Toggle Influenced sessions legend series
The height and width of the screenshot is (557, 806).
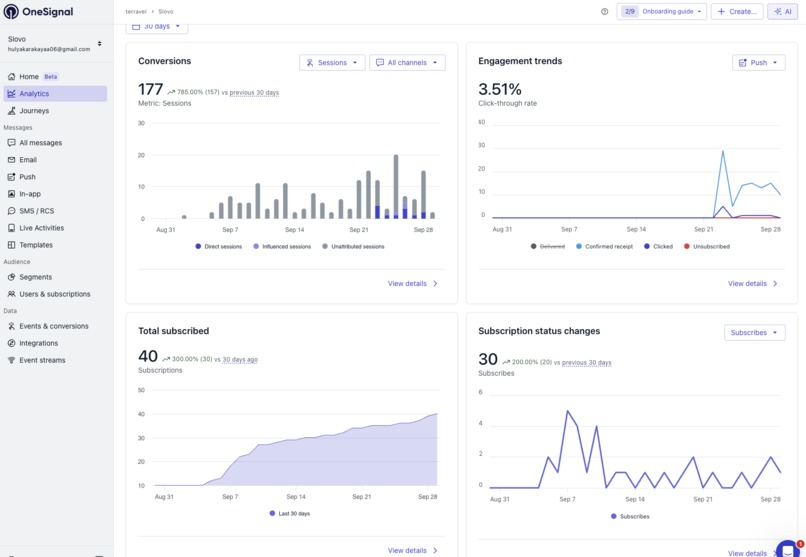click(x=282, y=247)
